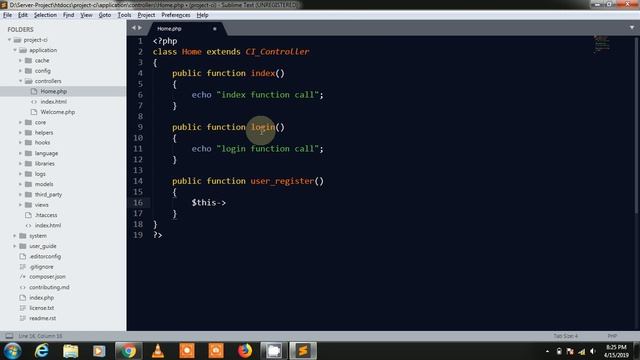The image size is (640, 360).
Task: Change Tab Size setting in status bar
Action: point(566,336)
